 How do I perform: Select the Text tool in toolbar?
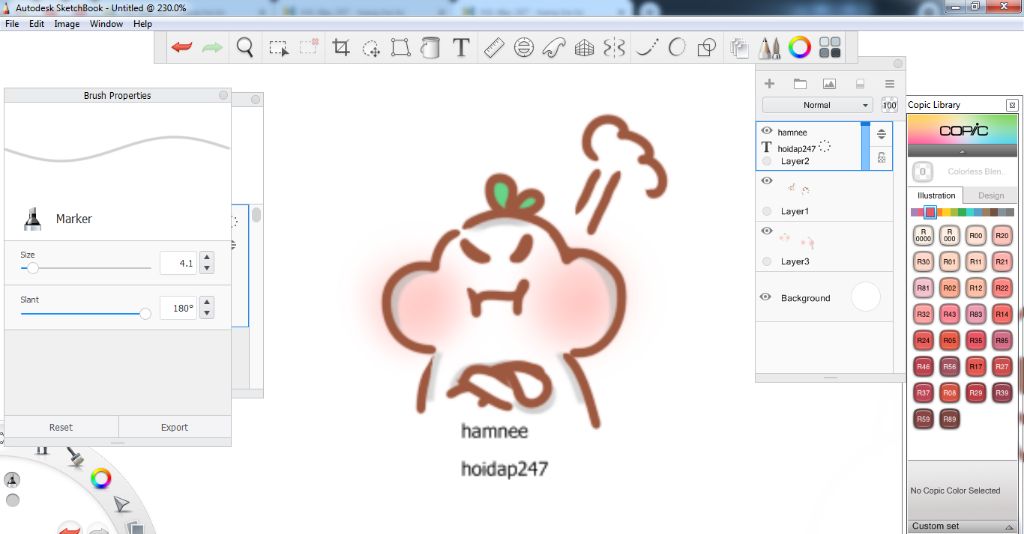click(461, 47)
